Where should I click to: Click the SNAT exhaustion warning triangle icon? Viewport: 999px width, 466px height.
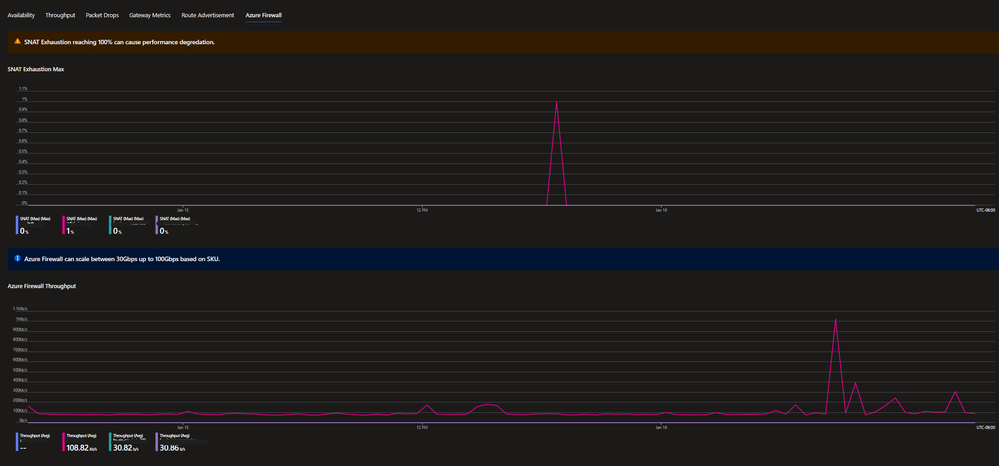click(x=18, y=41)
